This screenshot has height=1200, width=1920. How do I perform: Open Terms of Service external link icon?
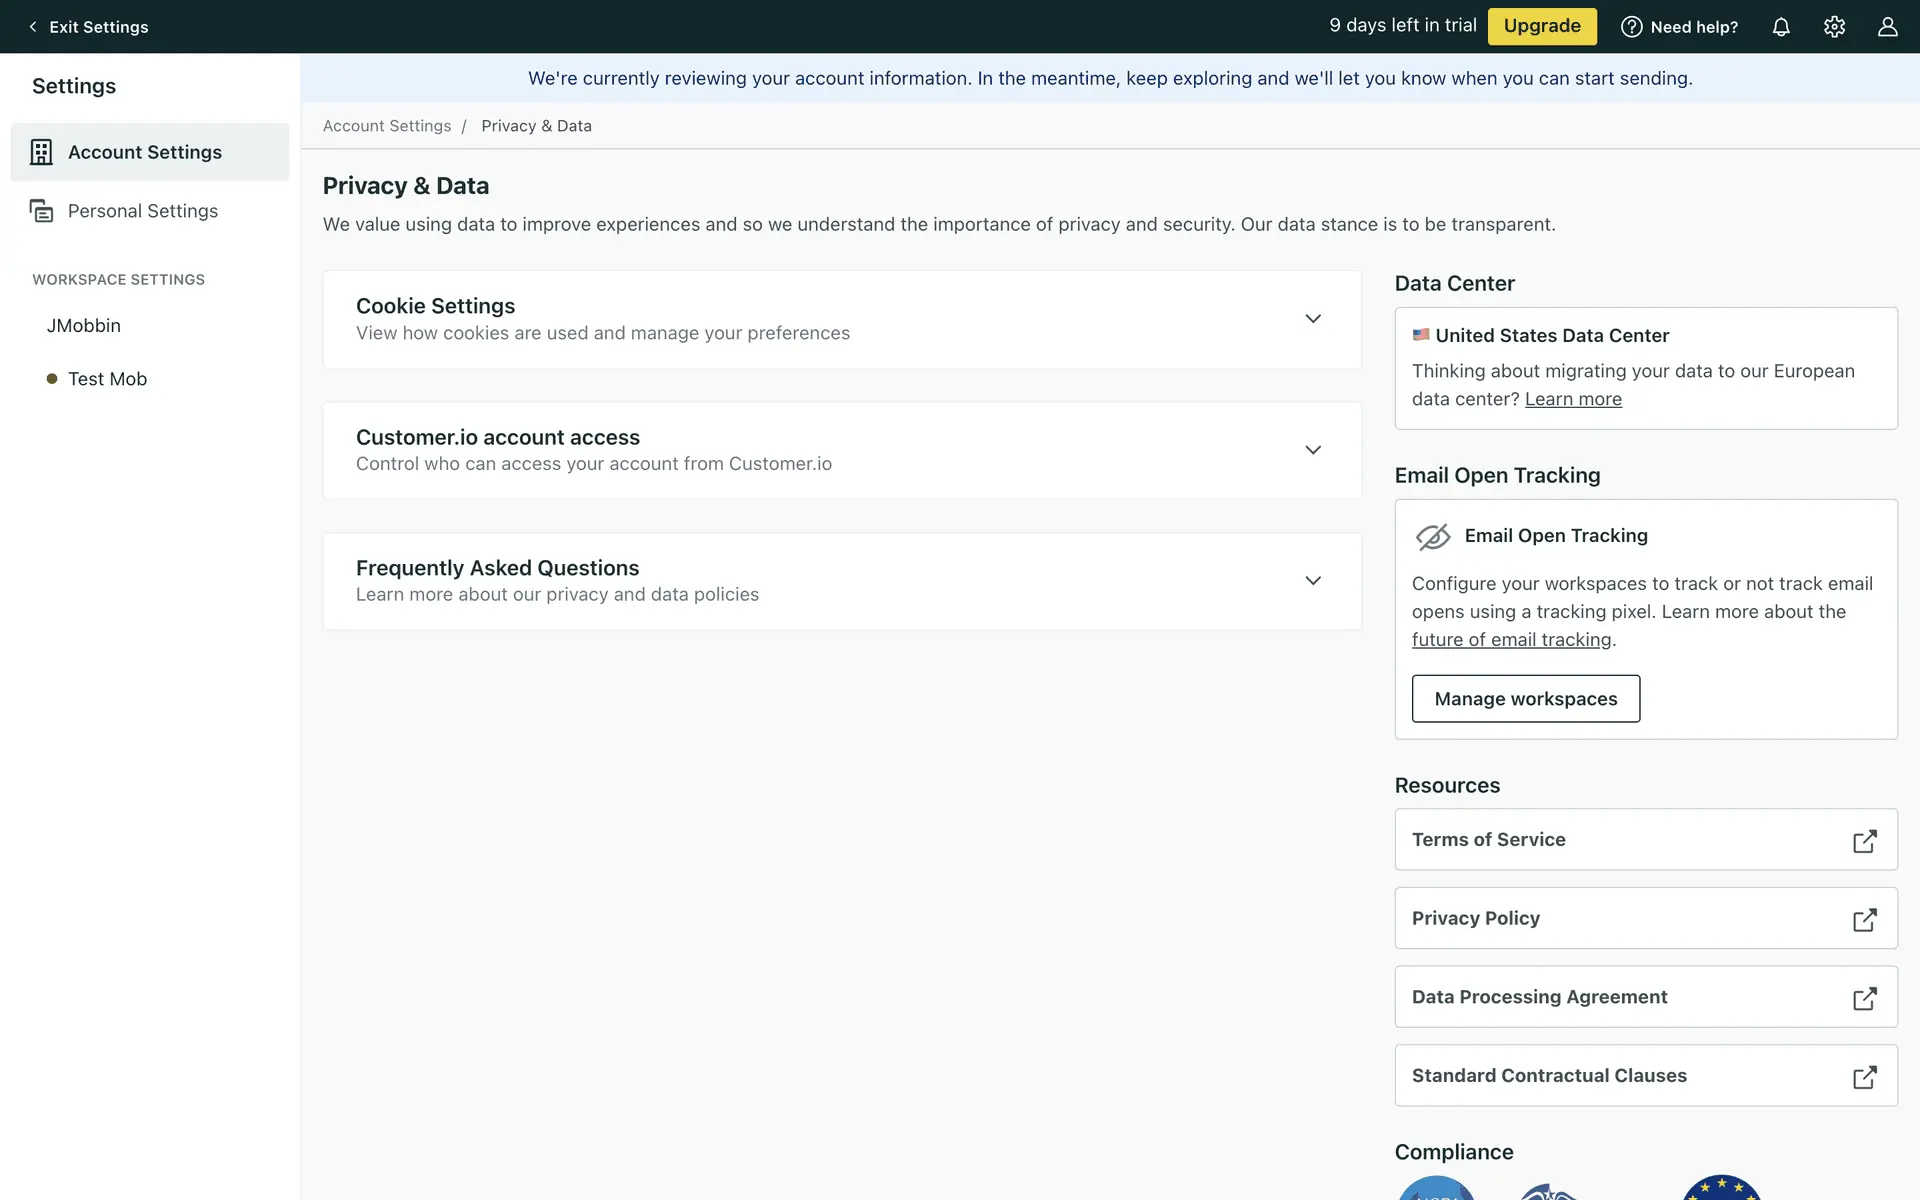(x=1864, y=841)
